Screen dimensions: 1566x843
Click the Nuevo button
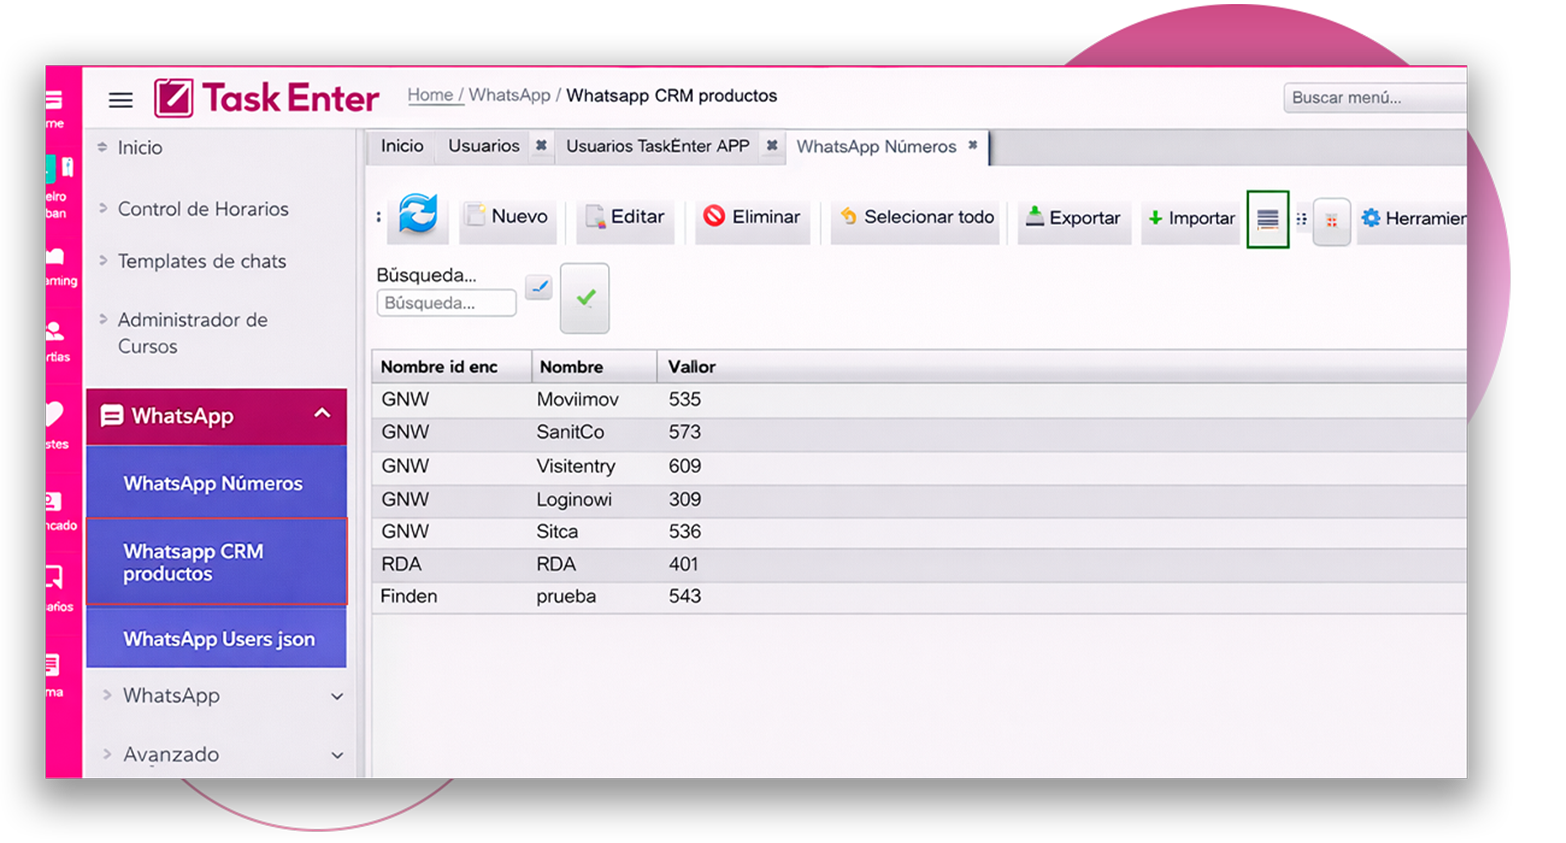(x=508, y=217)
